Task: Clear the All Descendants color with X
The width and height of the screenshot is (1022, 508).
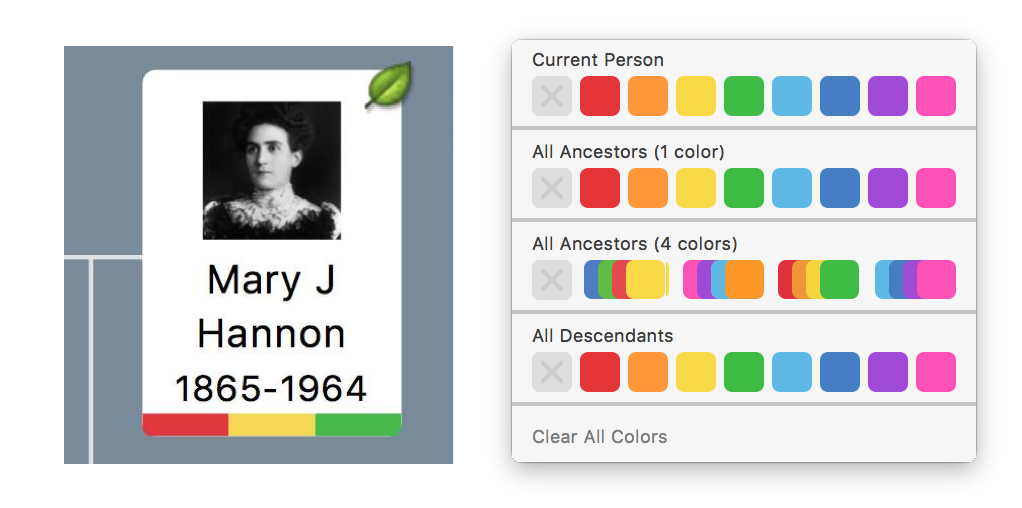Action: (552, 372)
